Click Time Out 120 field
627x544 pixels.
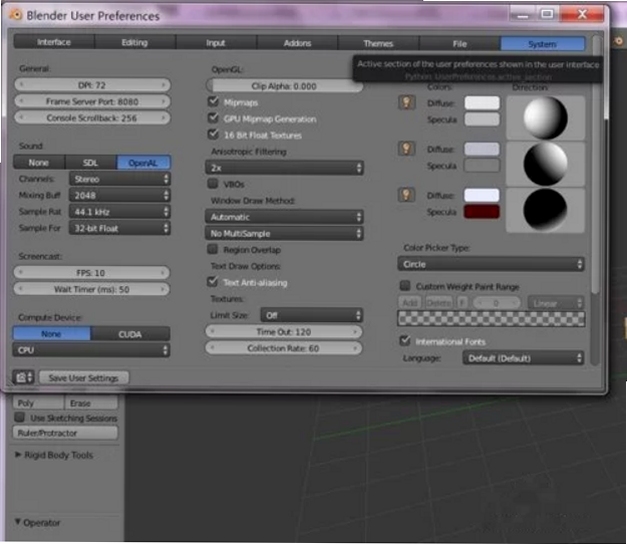[284, 332]
